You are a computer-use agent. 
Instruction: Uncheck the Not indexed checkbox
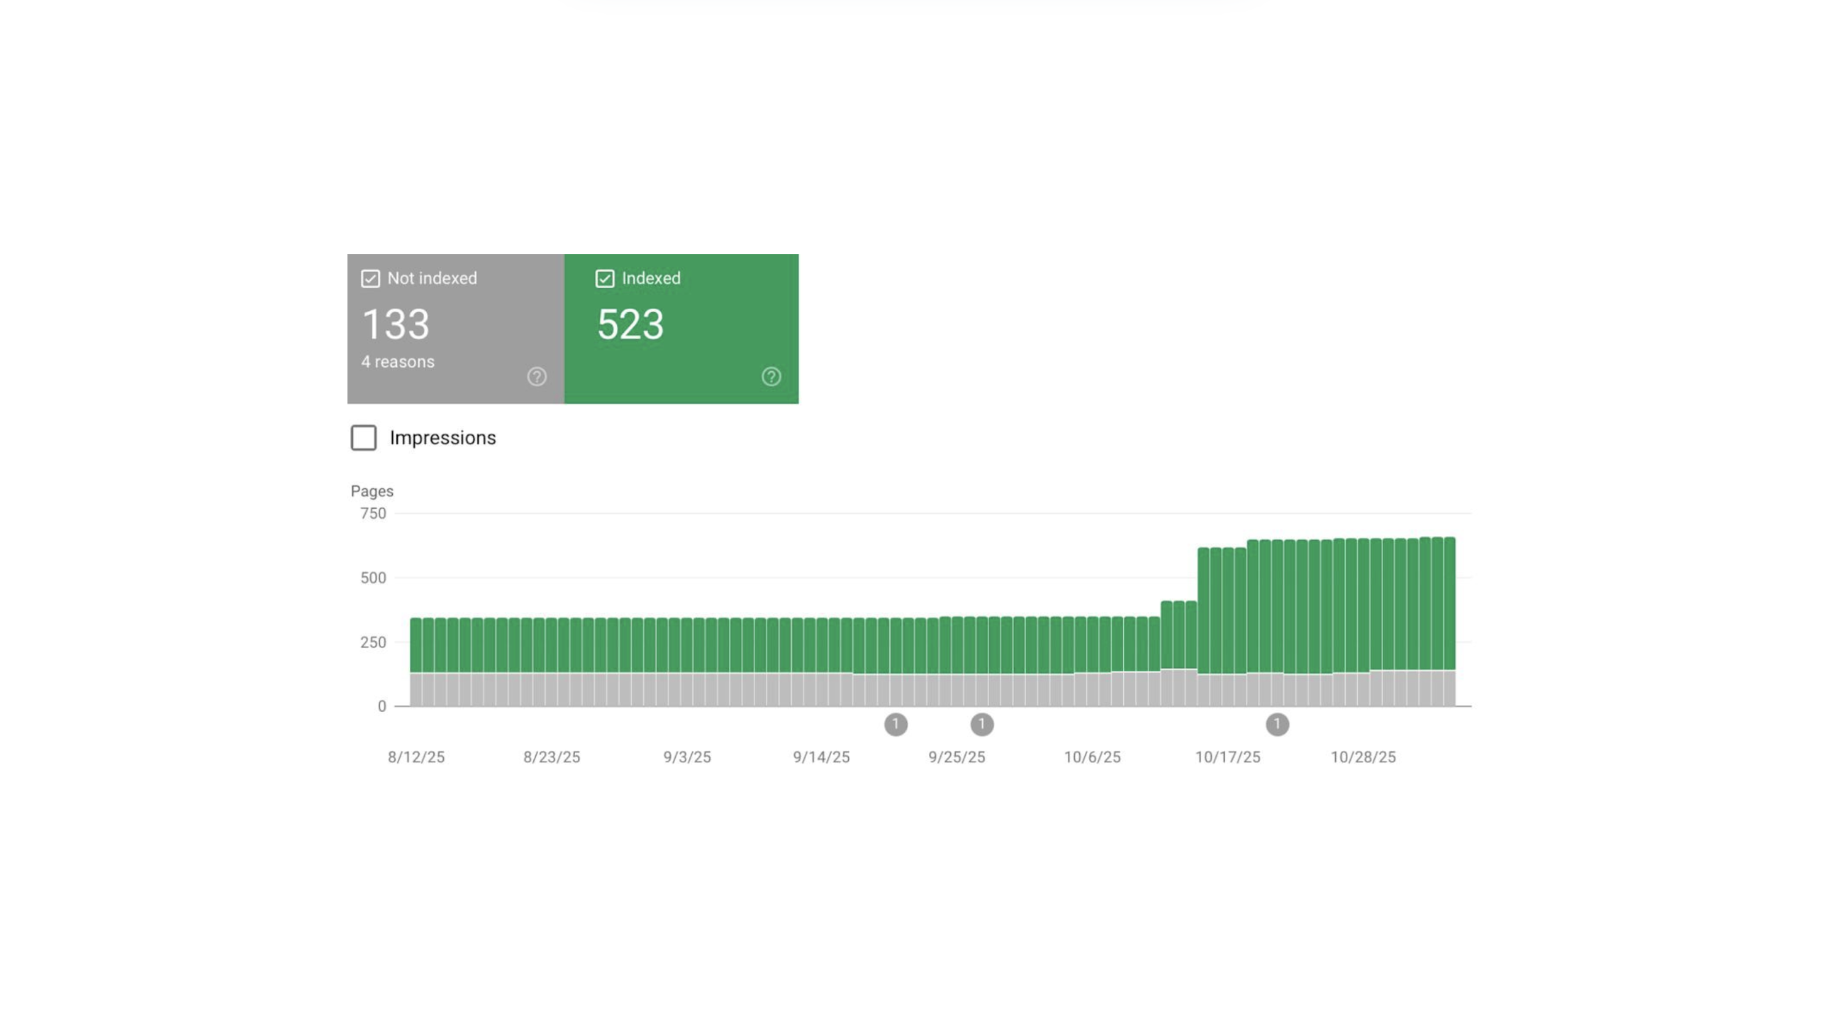pyautogui.click(x=370, y=279)
